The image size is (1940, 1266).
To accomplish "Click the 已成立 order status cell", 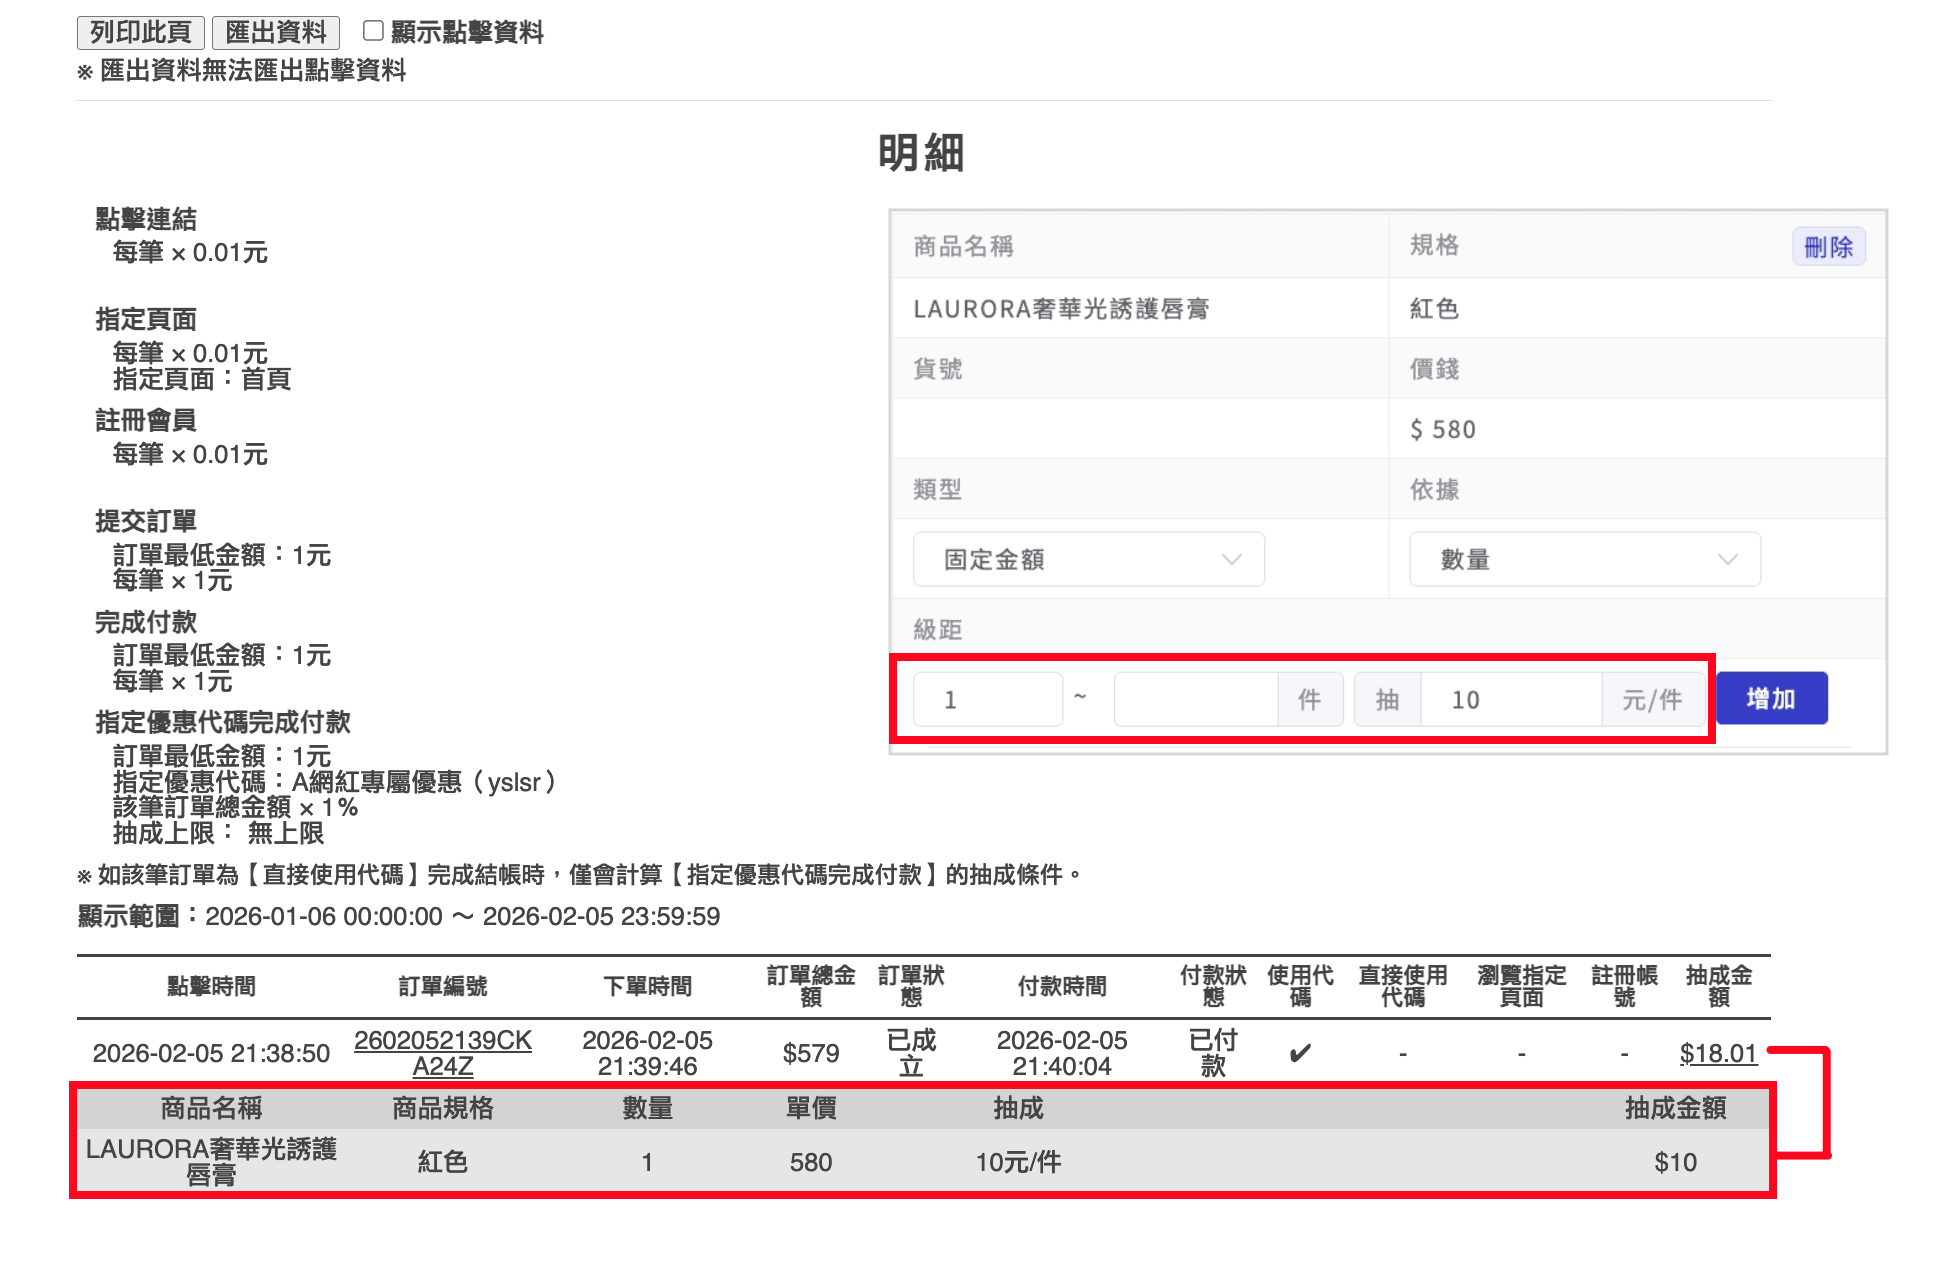I will 911,1053.
